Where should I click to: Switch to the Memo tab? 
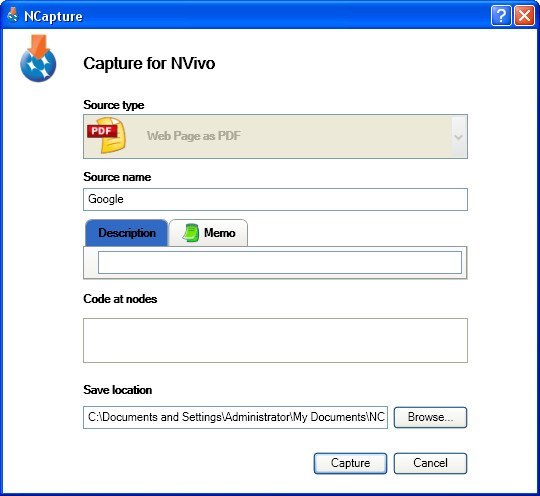(208, 233)
